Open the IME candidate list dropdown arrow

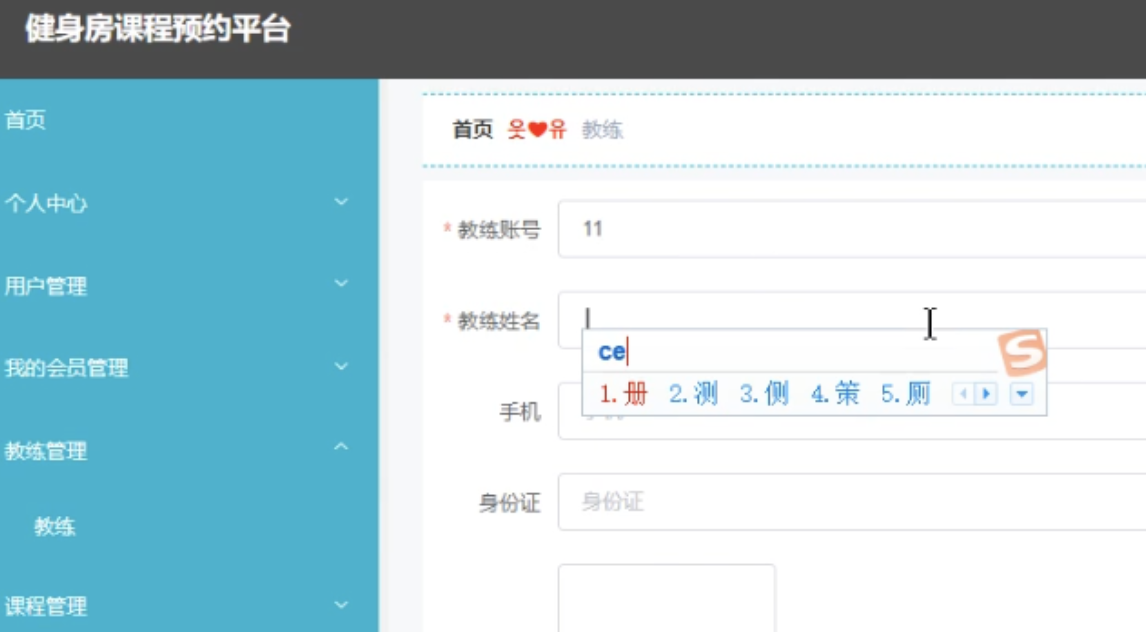pyautogui.click(x=1022, y=395)
